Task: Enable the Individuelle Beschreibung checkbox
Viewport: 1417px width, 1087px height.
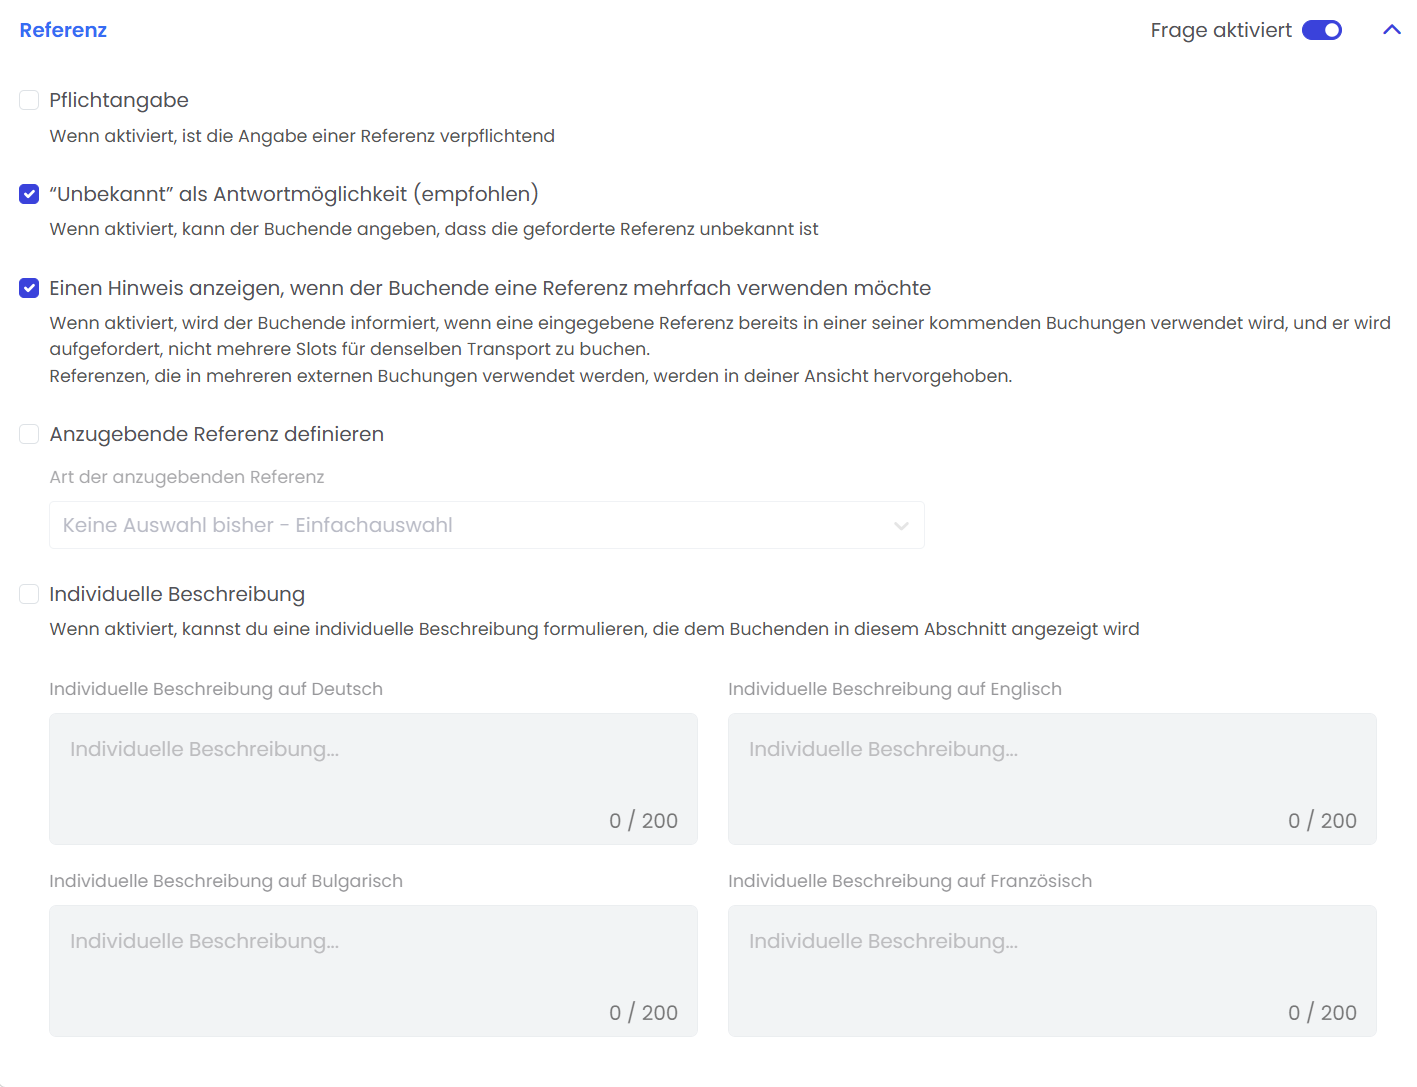Action: pos(29,594)
